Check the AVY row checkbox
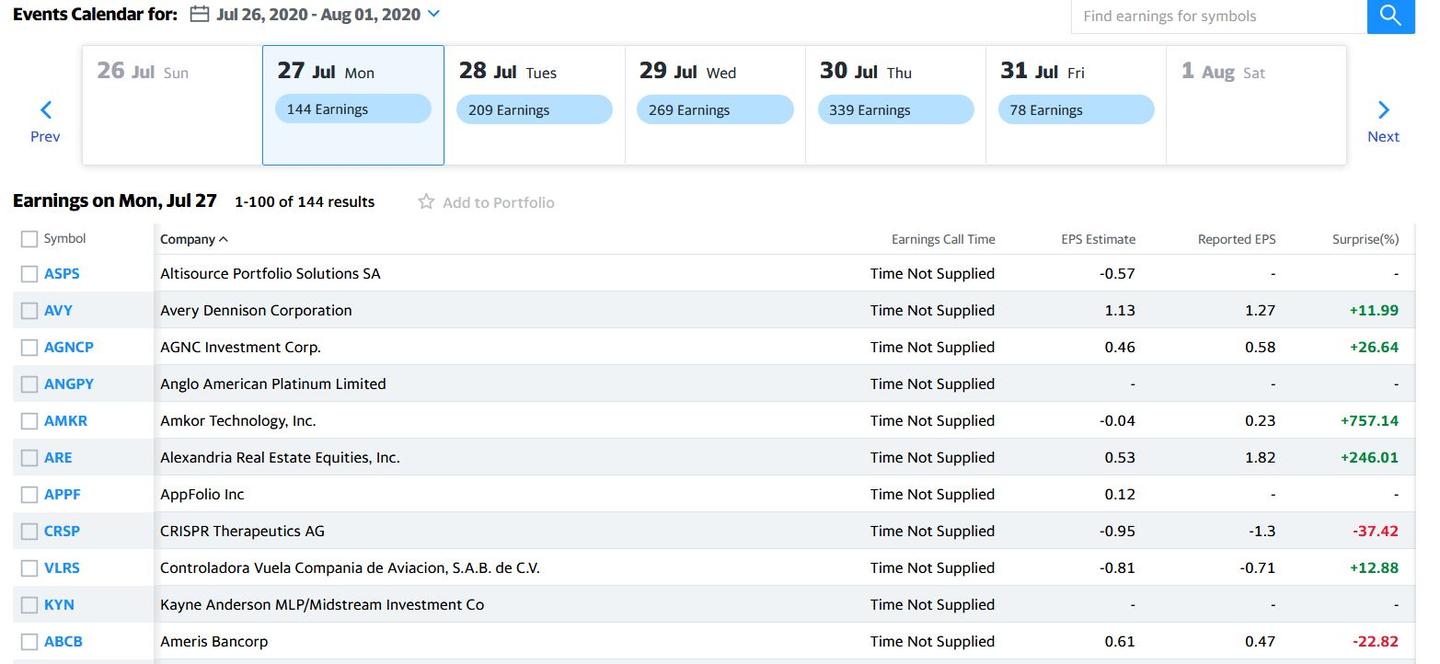The height and width of the screenshot is (664, 1440). point(29,311)
